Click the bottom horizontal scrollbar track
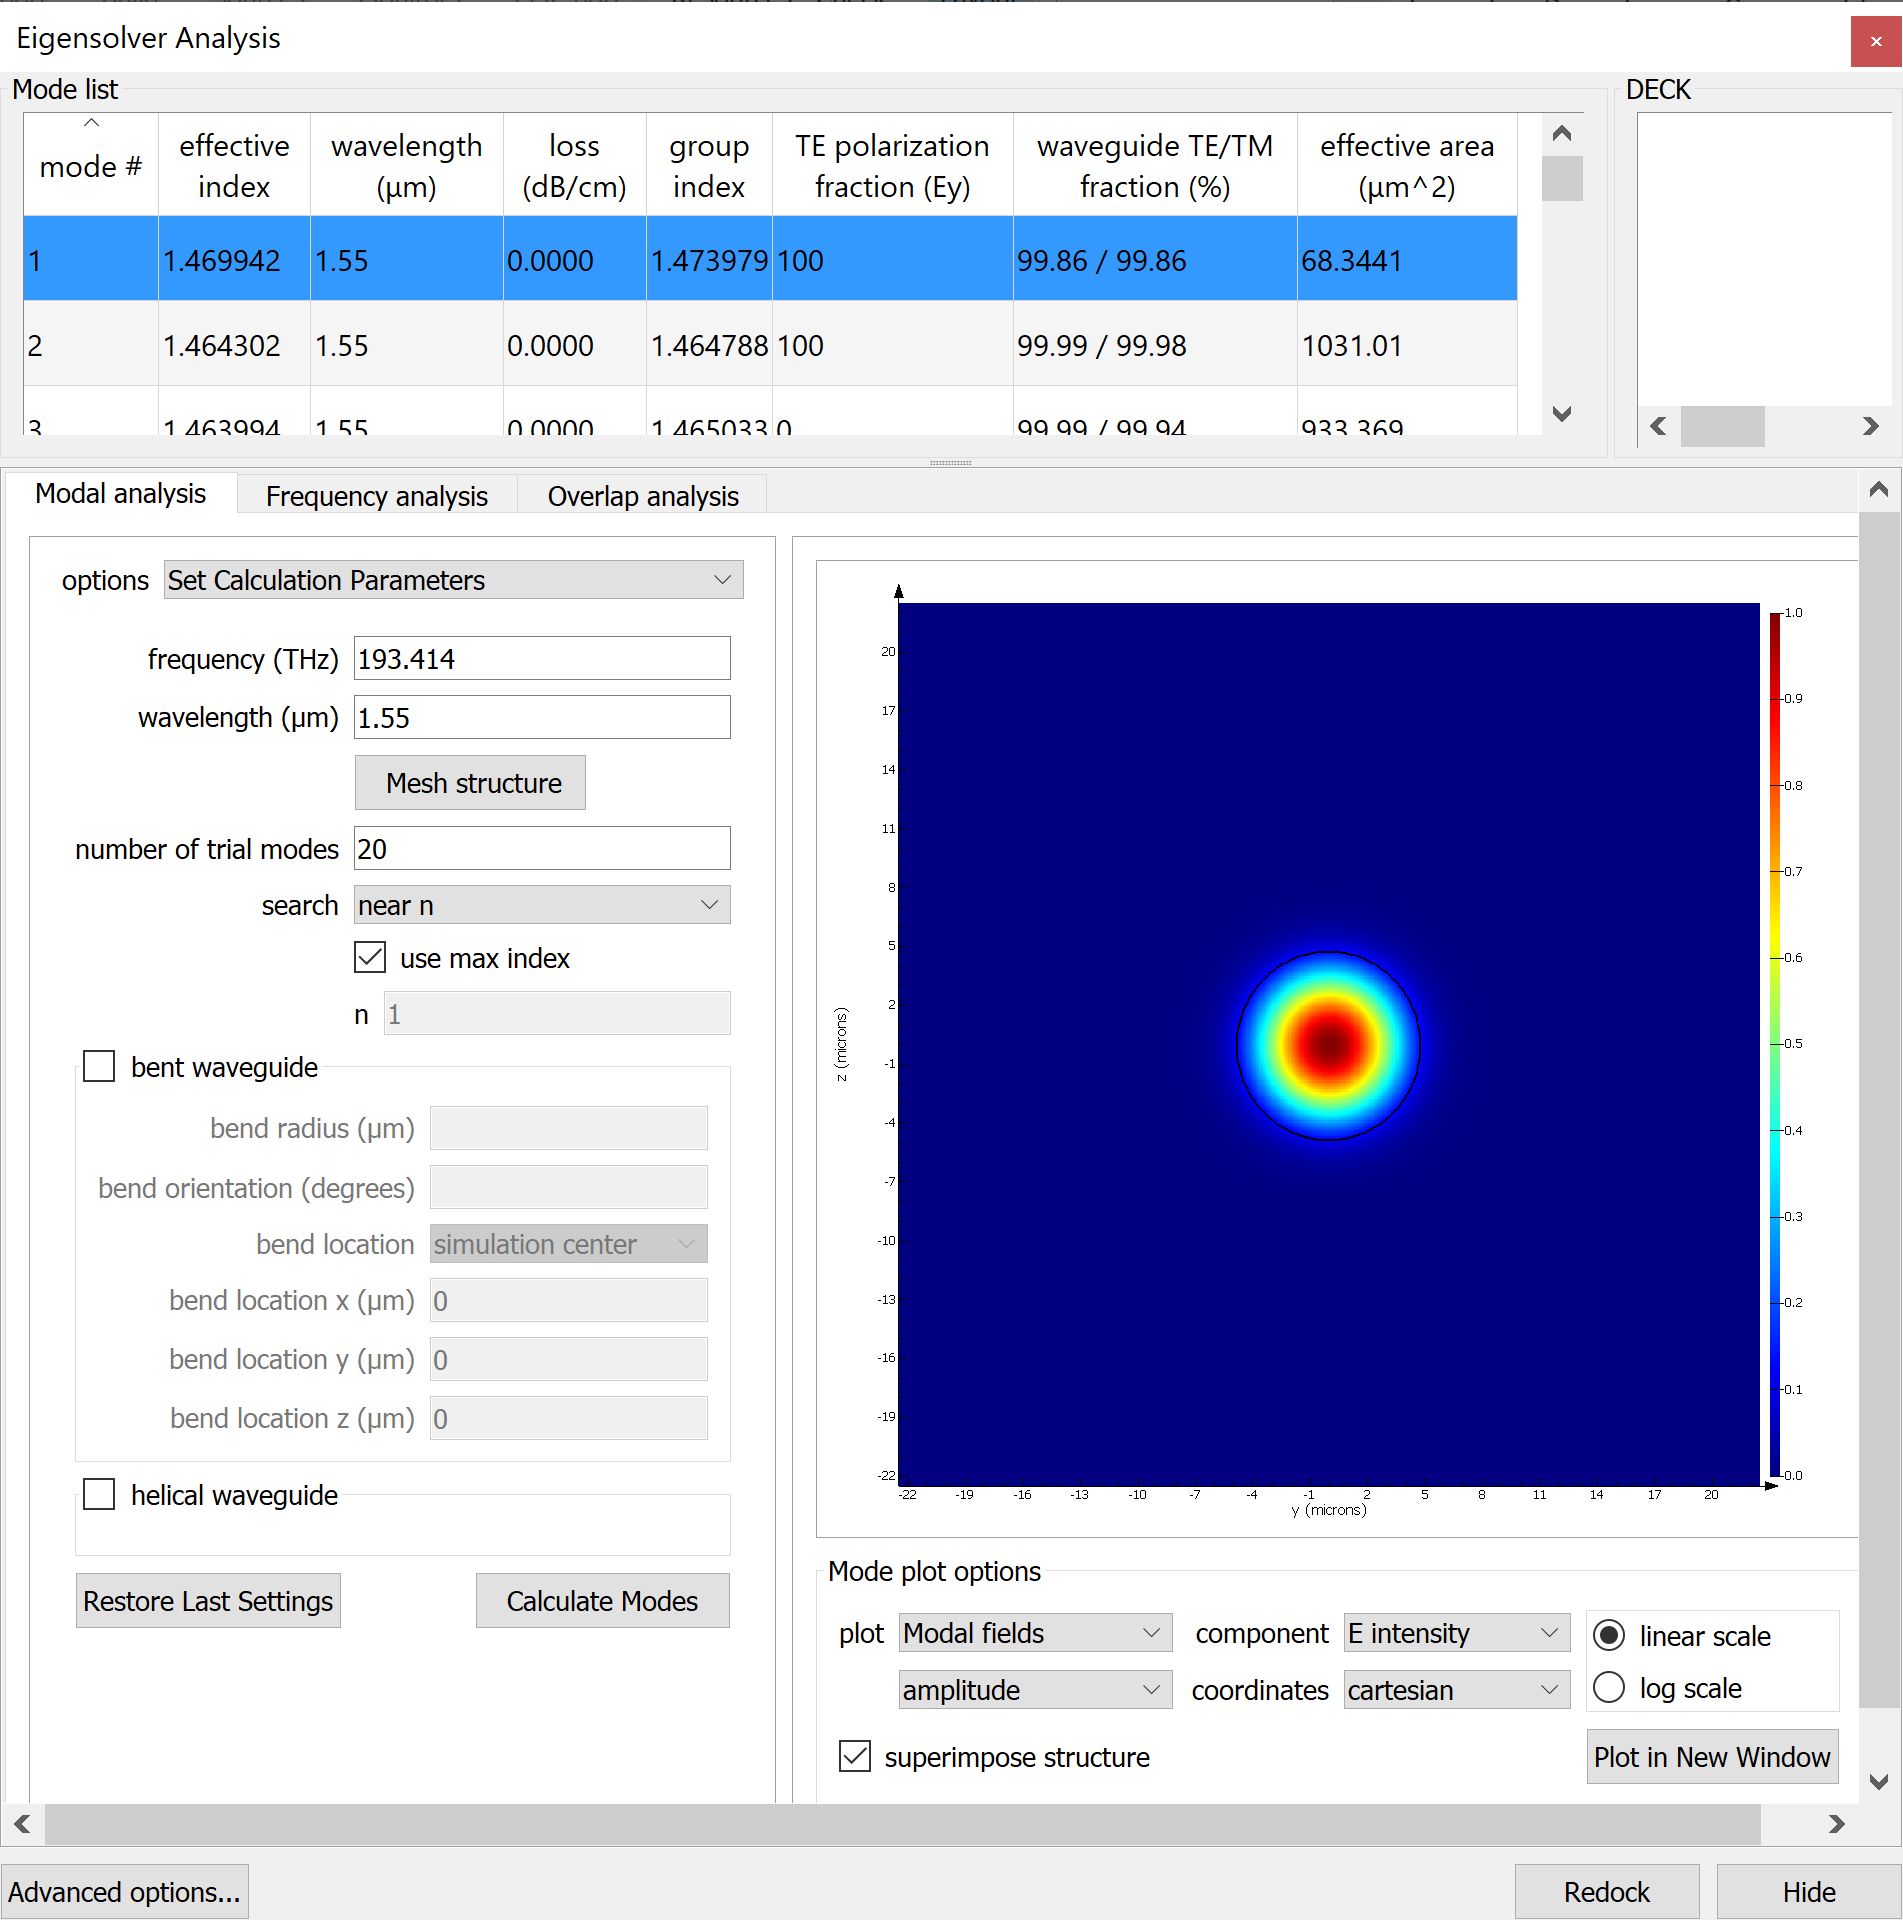1903x1920 pixels. click(x=902, y=1824)
